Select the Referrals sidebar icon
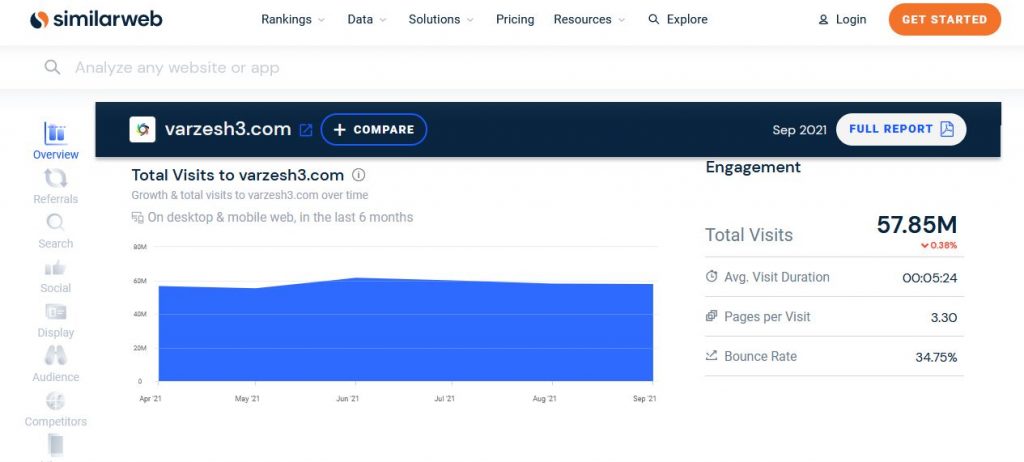This screenshot has height=462, width=1024. pyautogui.click(x=56, y=179)
